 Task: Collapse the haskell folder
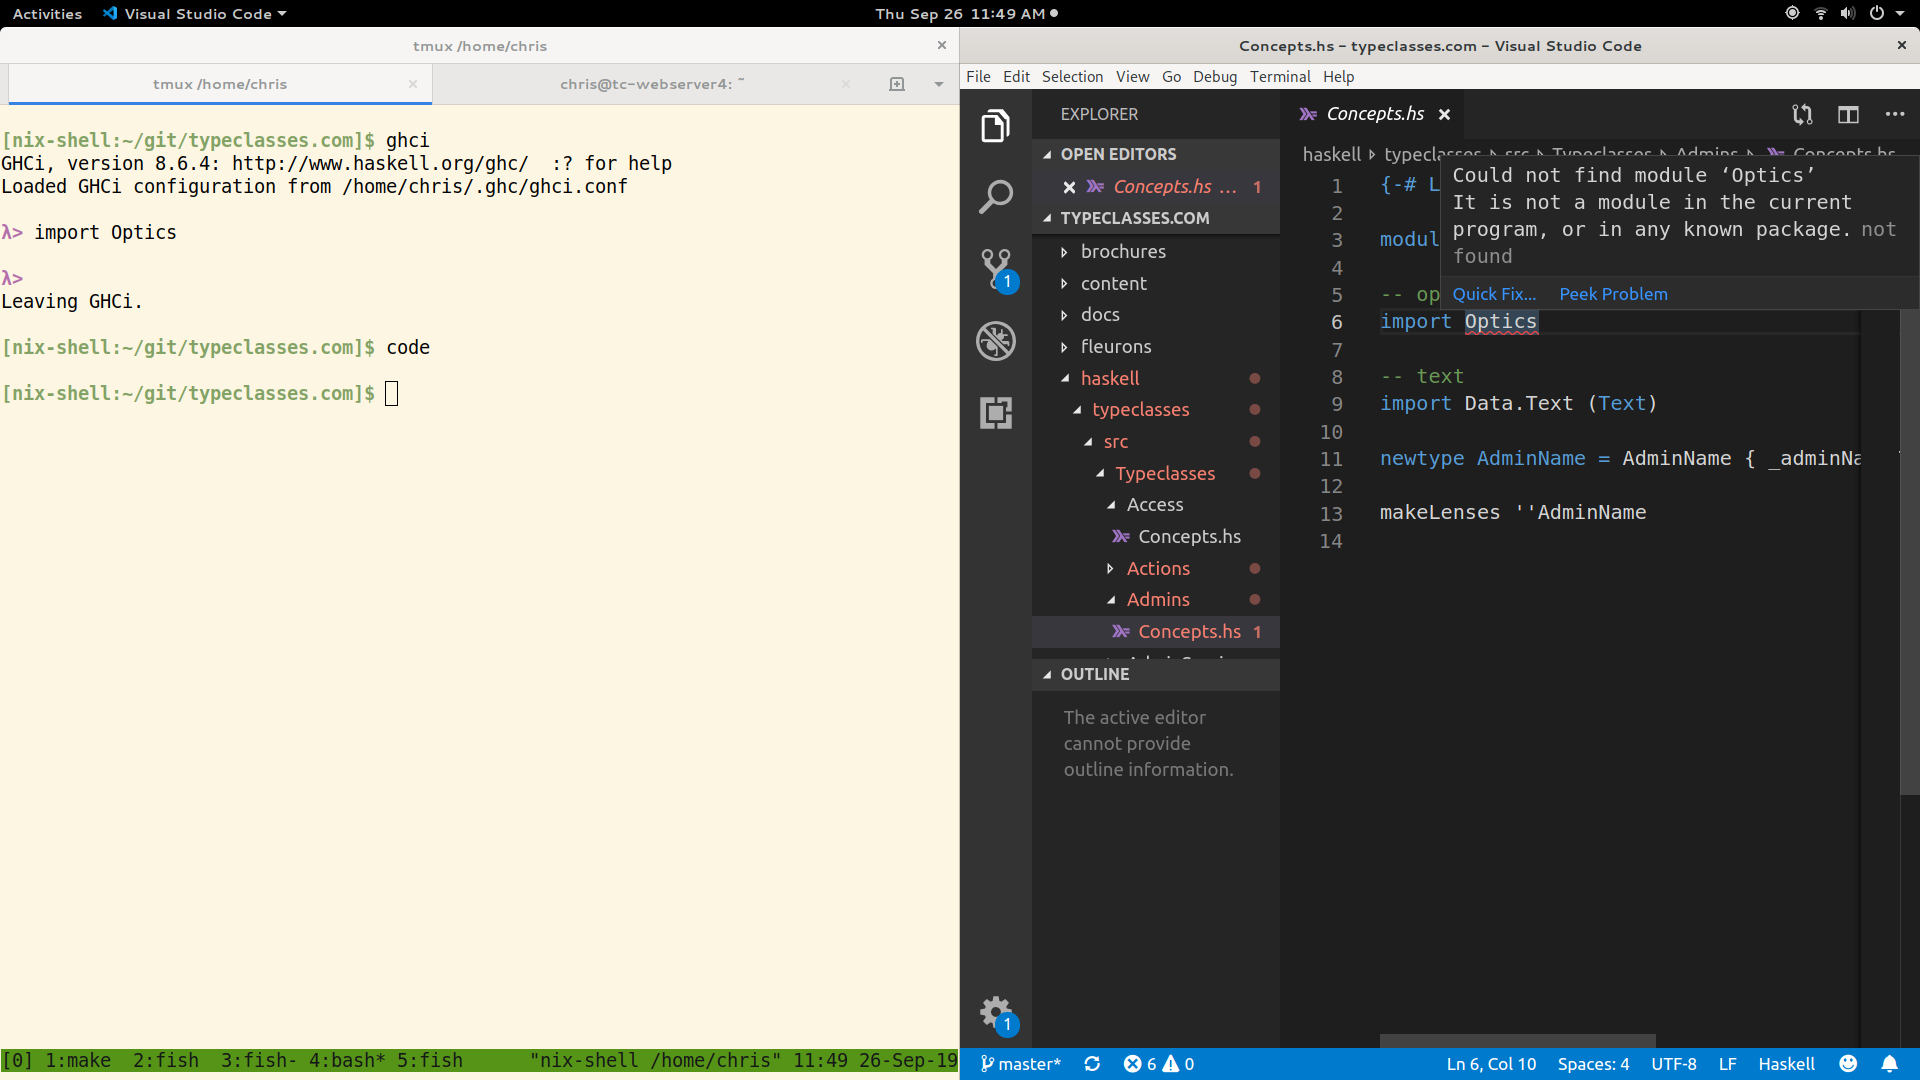pyautogui.click(x=1156, y=379)
